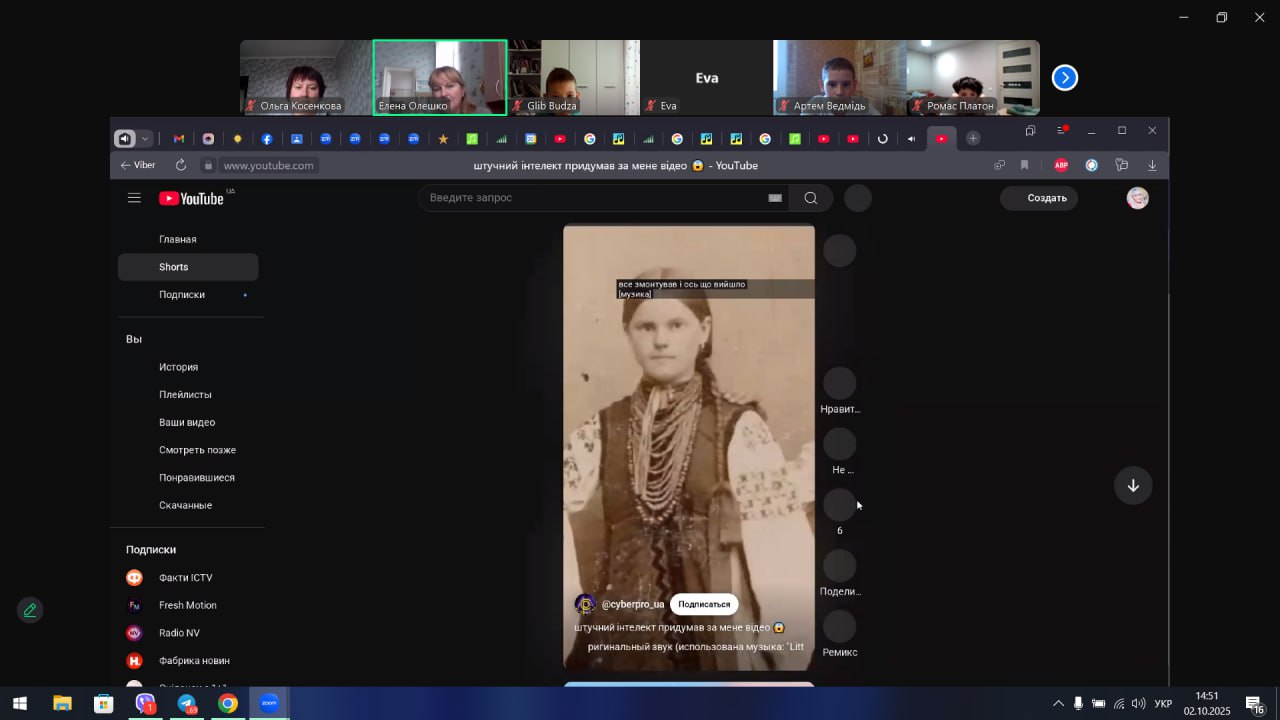Click the Создать button
This screenshot has width=1280, height=720.
1039,198
